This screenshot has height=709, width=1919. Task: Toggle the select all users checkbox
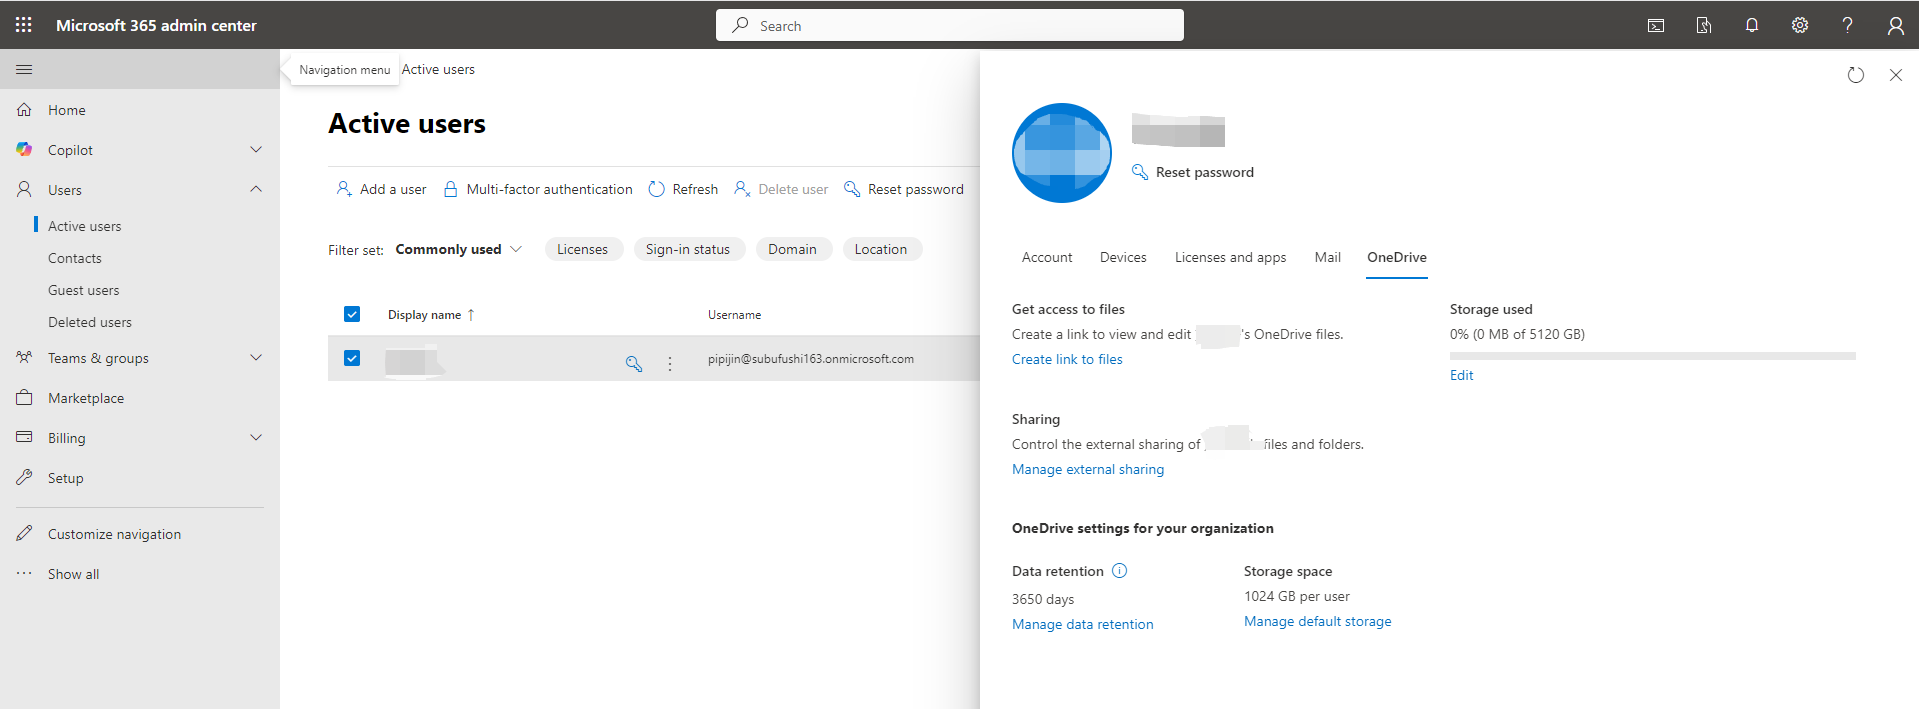[x=352, y=314]
